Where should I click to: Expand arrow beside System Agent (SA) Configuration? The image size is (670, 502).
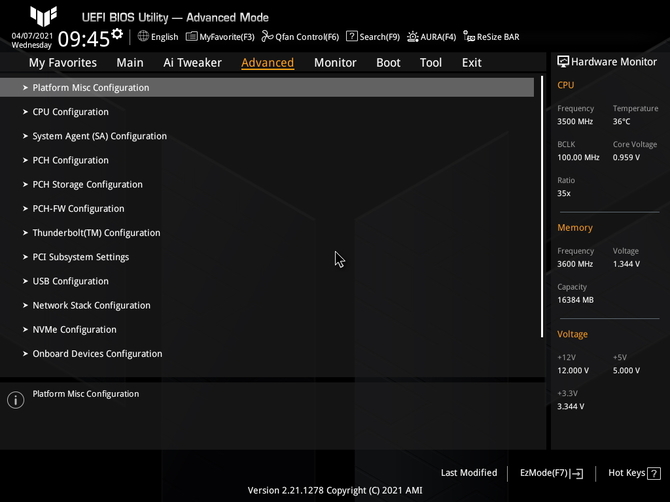(x=25, y=136)
